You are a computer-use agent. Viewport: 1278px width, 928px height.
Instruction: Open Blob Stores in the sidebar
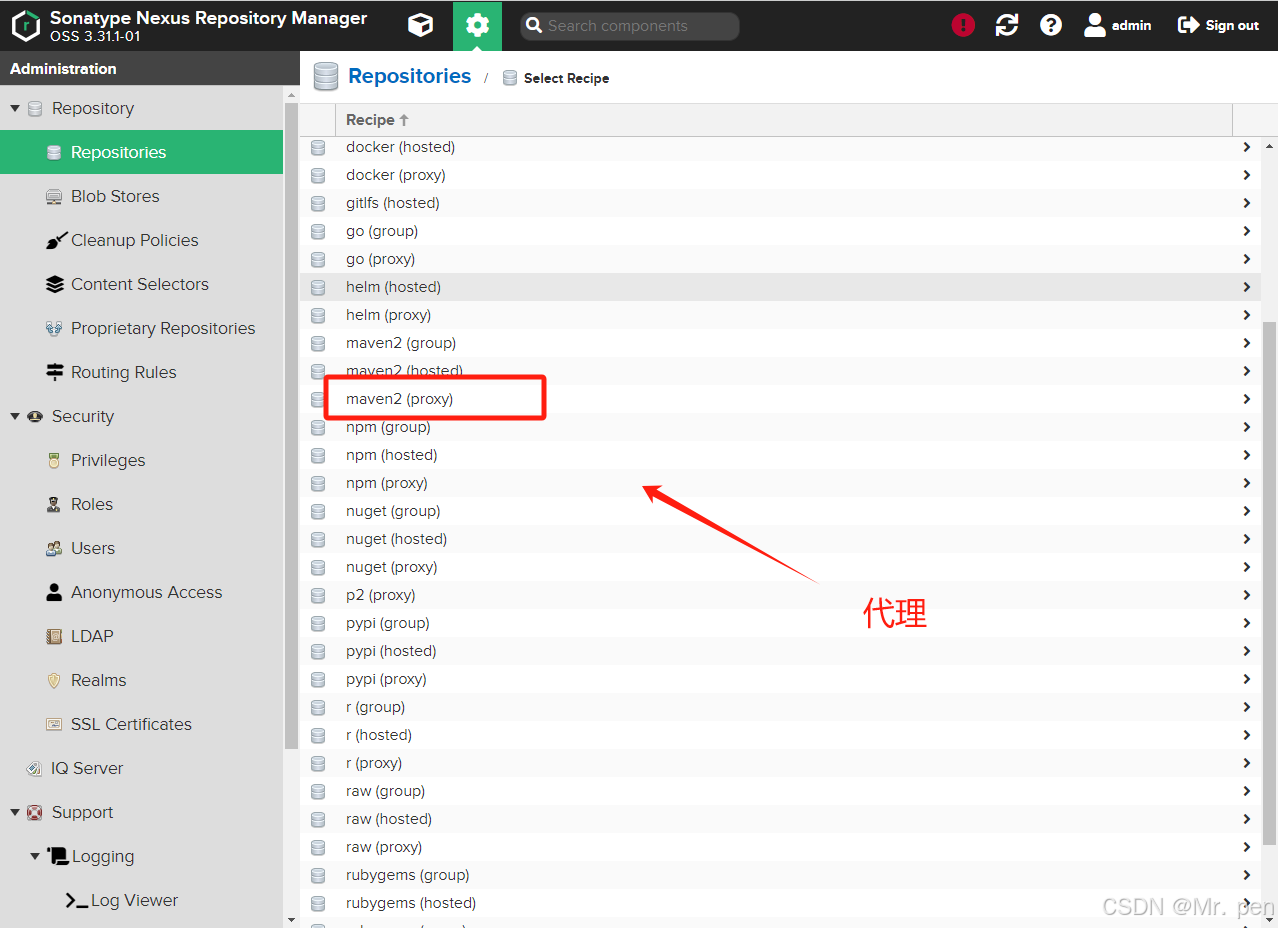tap(142, 196)
